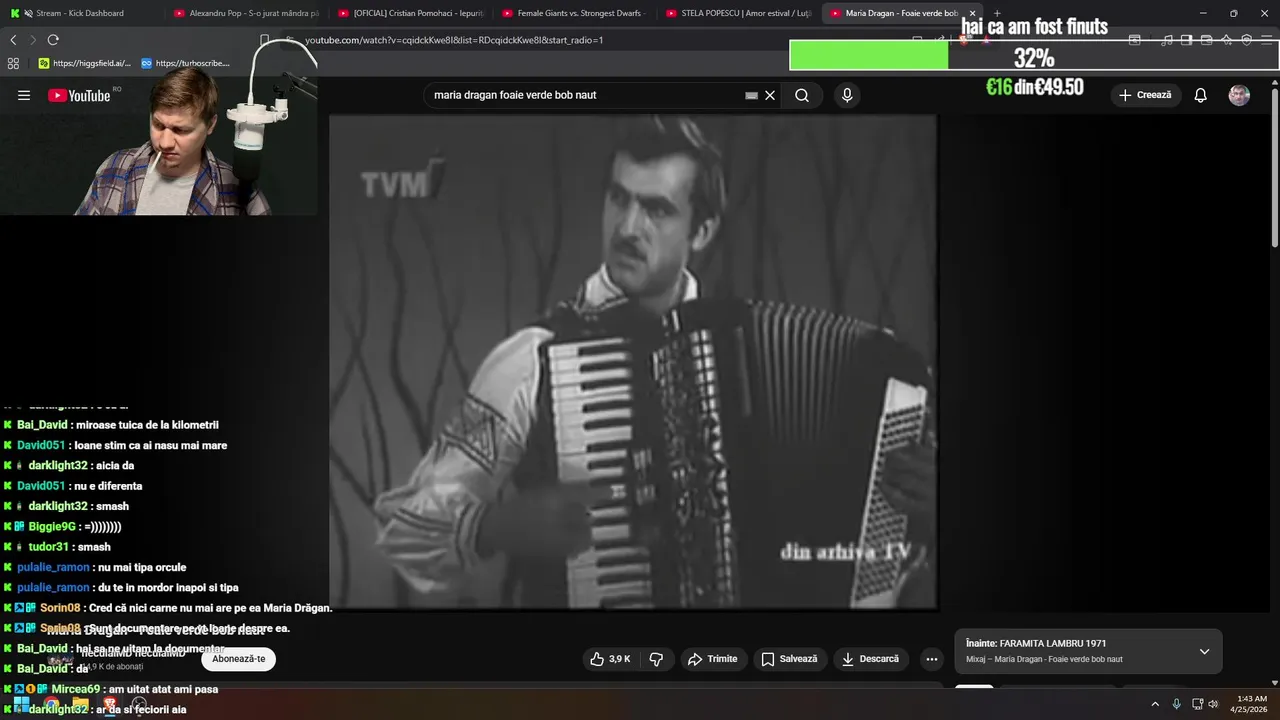Click the Abonează-te subscribe button
The height and width of the screenshot is (720, 1280).
[238, 659]
